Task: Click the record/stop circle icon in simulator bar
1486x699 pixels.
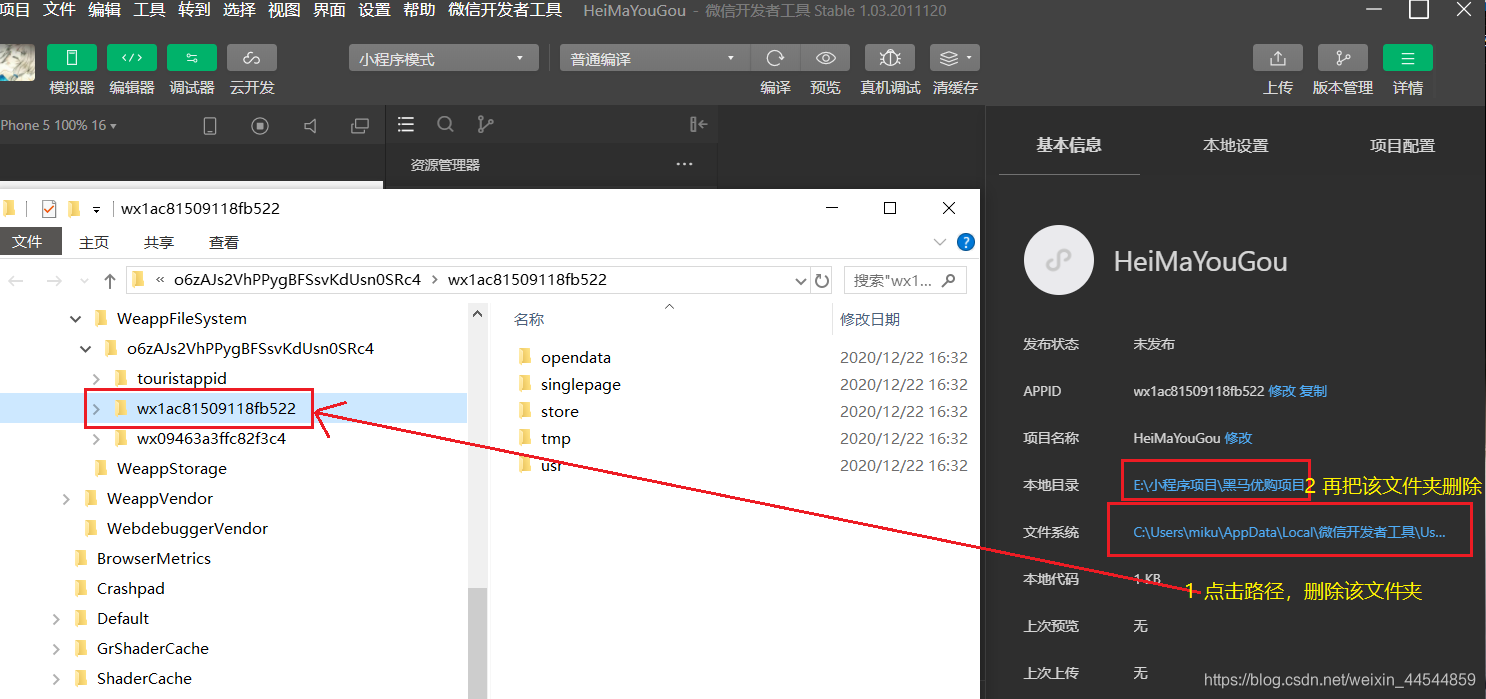Action: click(x=260, y=125)
